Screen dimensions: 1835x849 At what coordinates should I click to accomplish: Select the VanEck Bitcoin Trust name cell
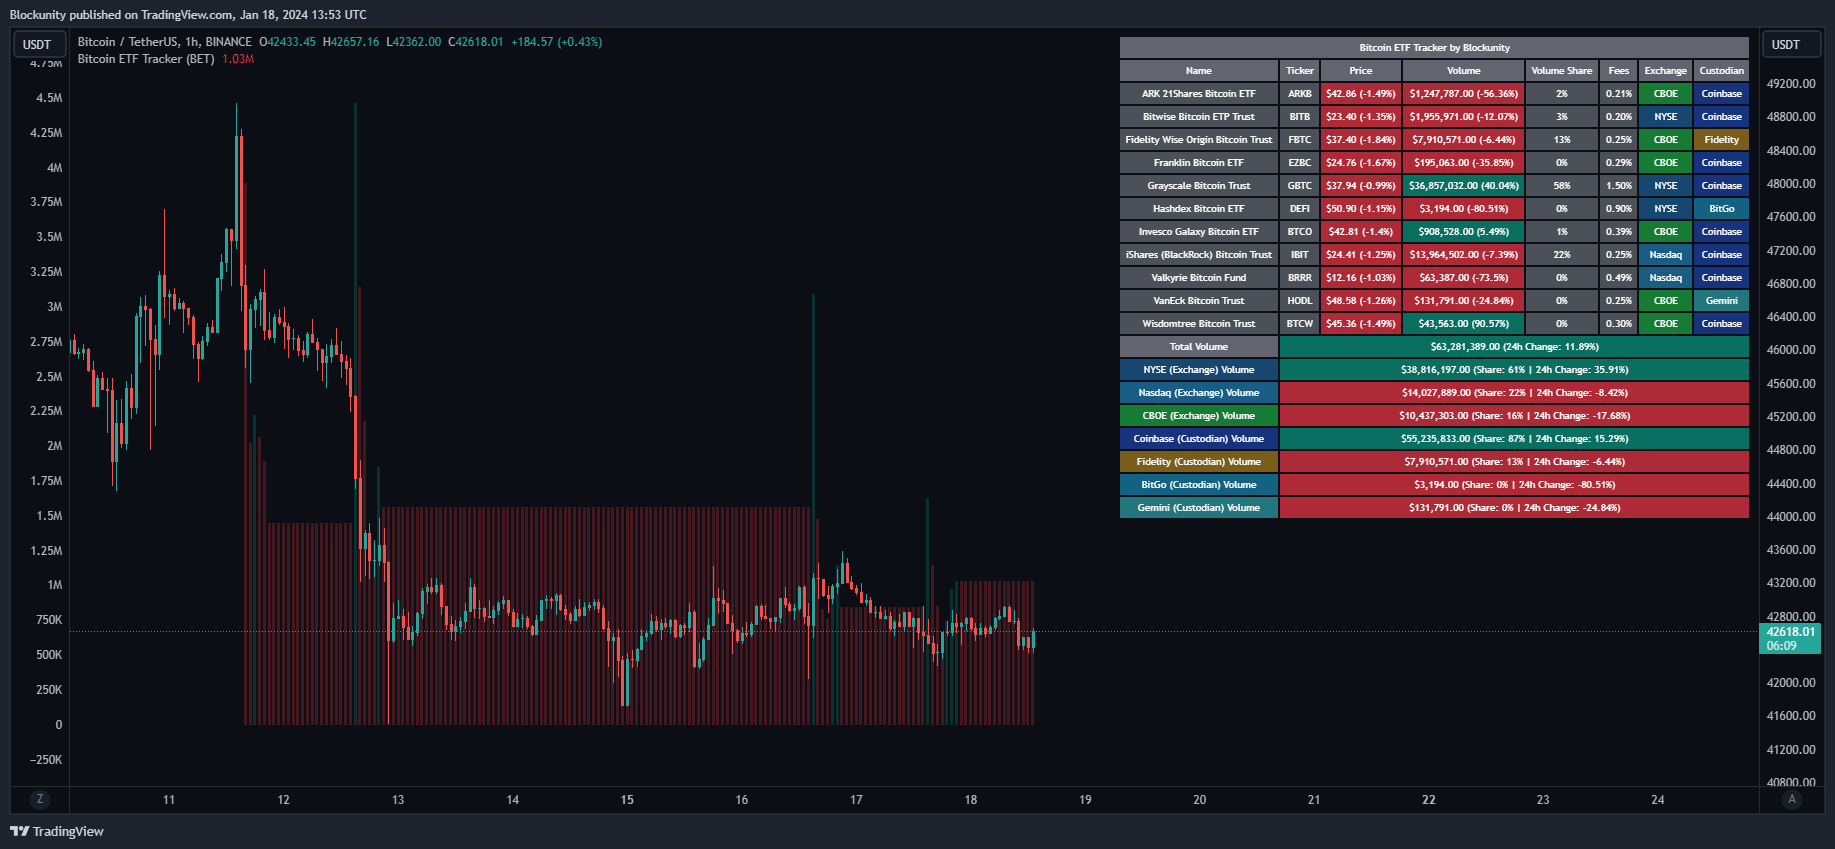(1199, 301)
